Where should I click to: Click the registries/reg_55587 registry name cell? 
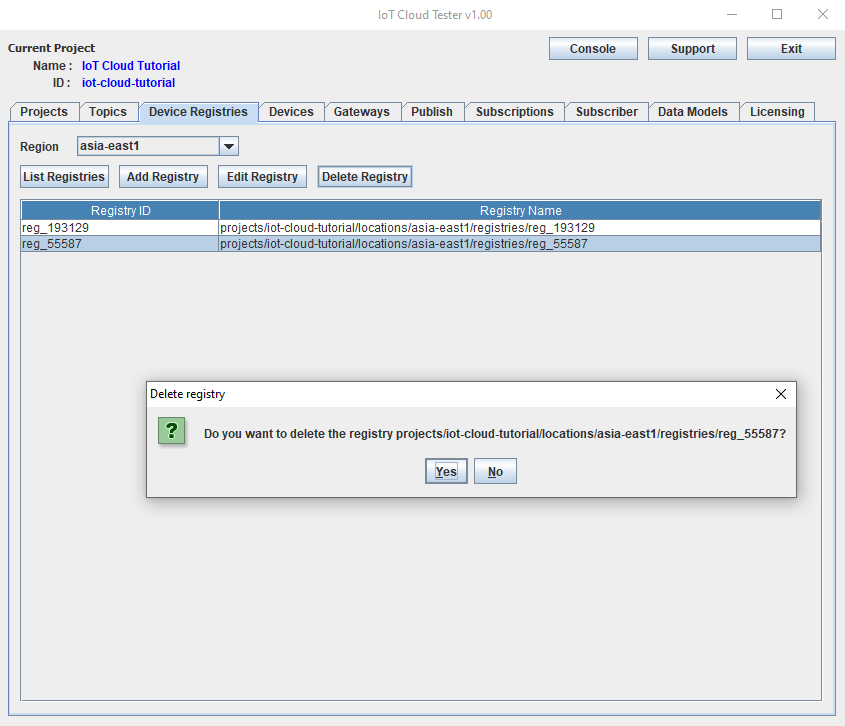520,244
